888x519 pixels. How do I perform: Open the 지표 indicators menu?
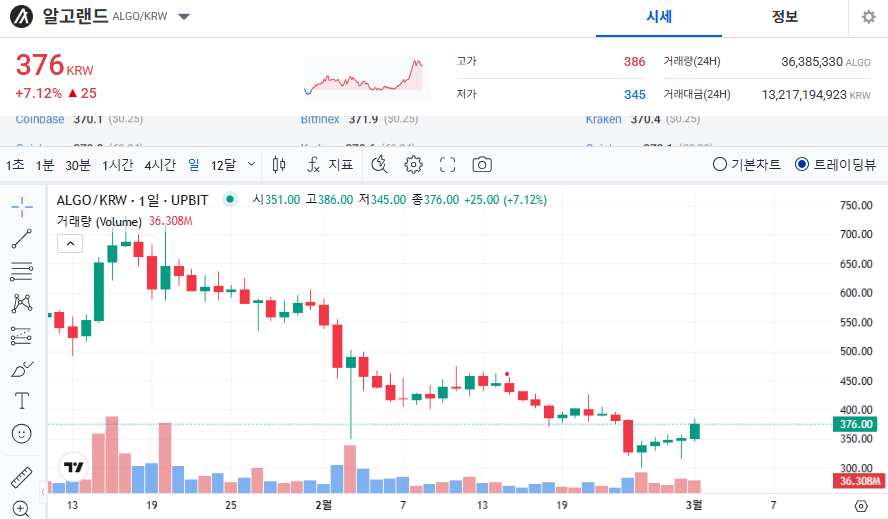330,165
